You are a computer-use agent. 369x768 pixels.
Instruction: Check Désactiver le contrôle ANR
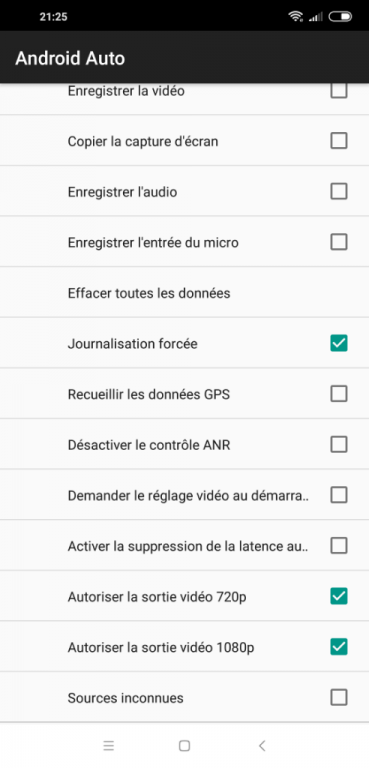[x=339, y=445]
